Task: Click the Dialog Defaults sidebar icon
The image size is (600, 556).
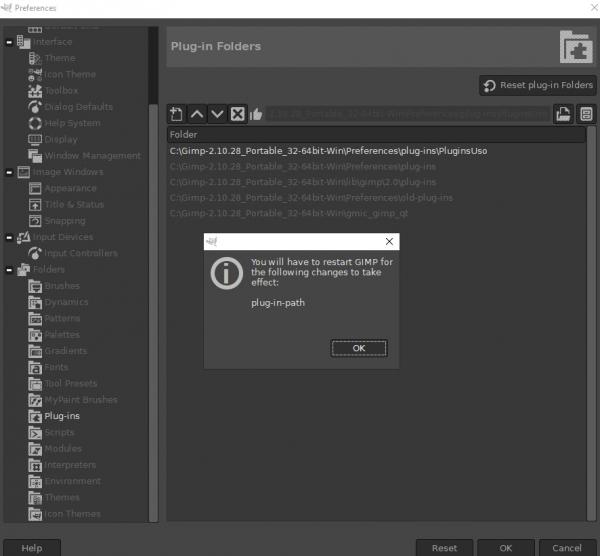Action: pyautogui.click(x=35, y=107)
